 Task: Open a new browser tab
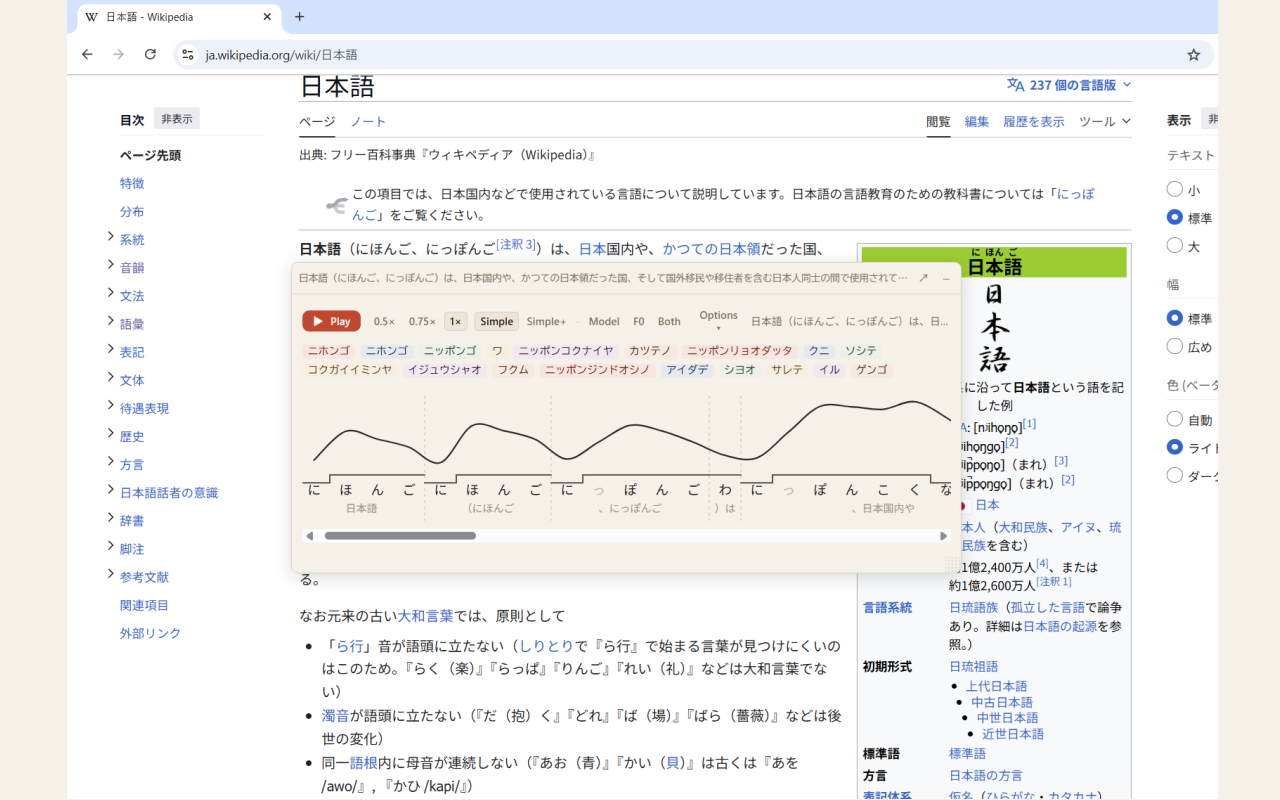click(299, 17)
